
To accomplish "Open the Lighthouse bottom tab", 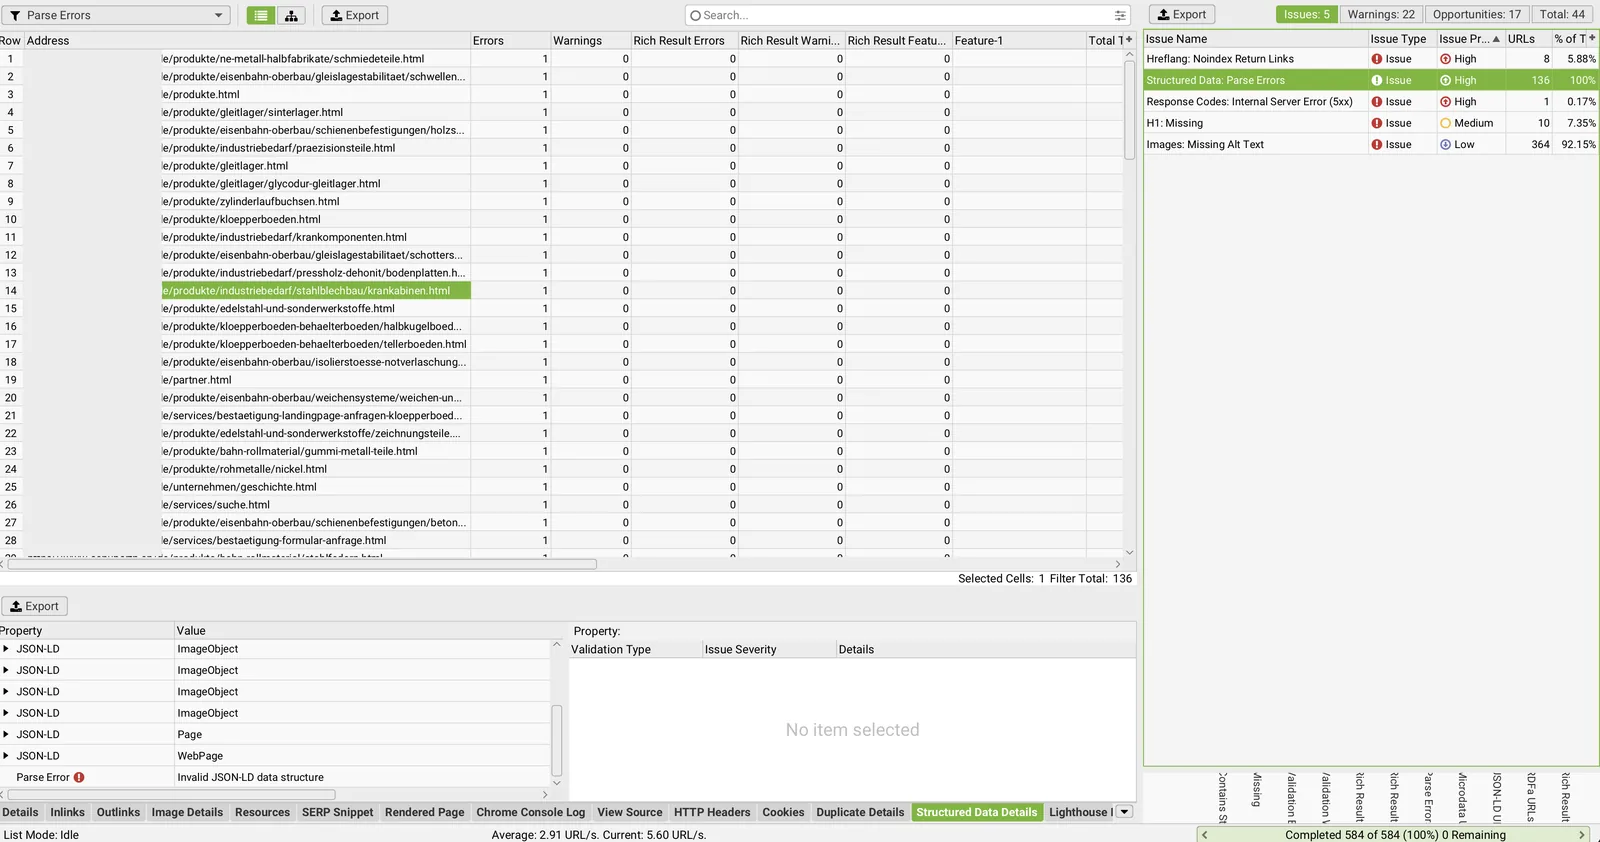I will pyautogui.click(x=1079, y=812).
